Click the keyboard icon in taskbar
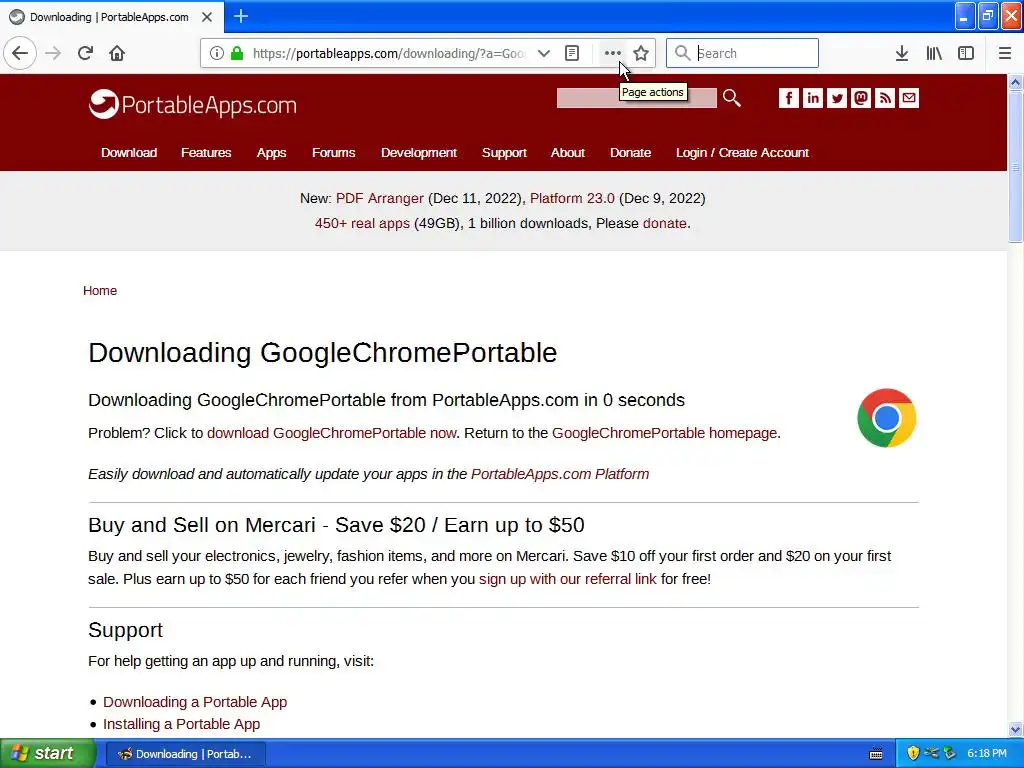The width and height of the screenshot is (1024, 768). (876, 754)
